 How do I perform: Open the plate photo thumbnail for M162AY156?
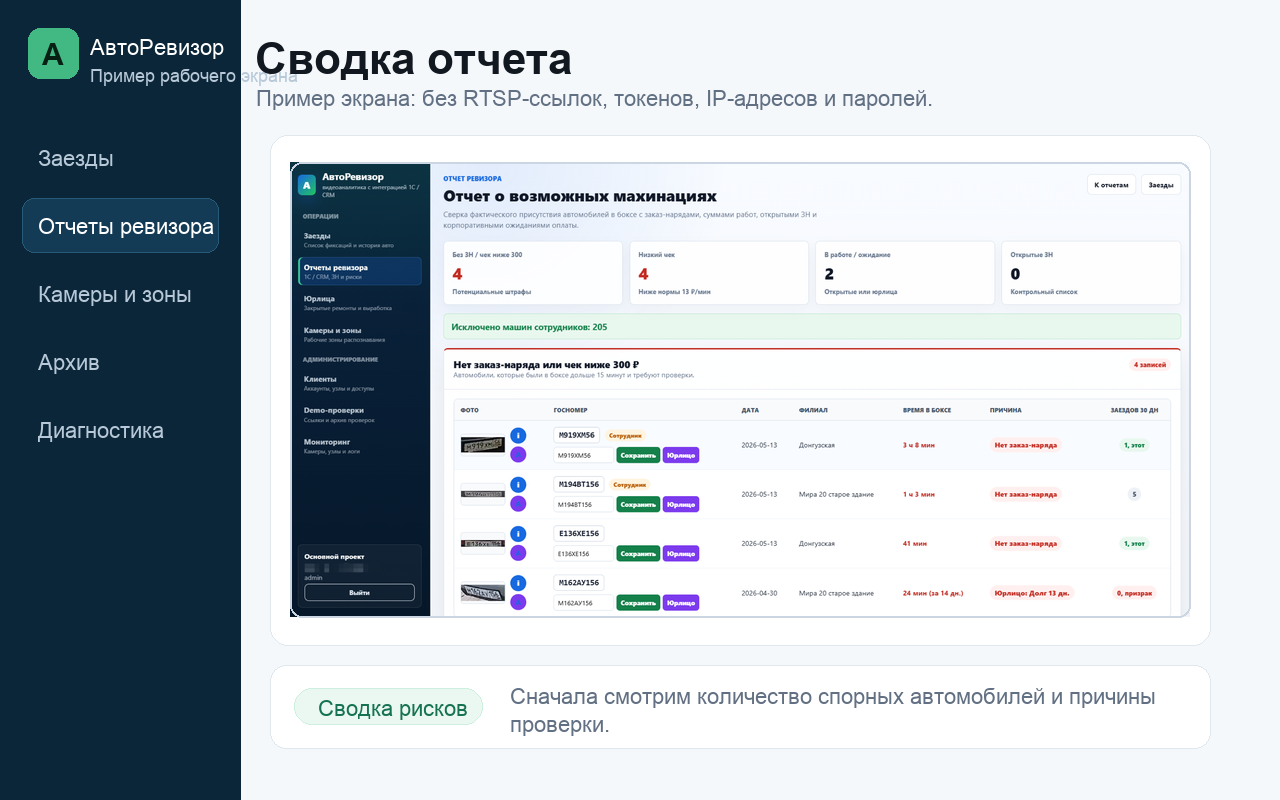pos(483,593)
